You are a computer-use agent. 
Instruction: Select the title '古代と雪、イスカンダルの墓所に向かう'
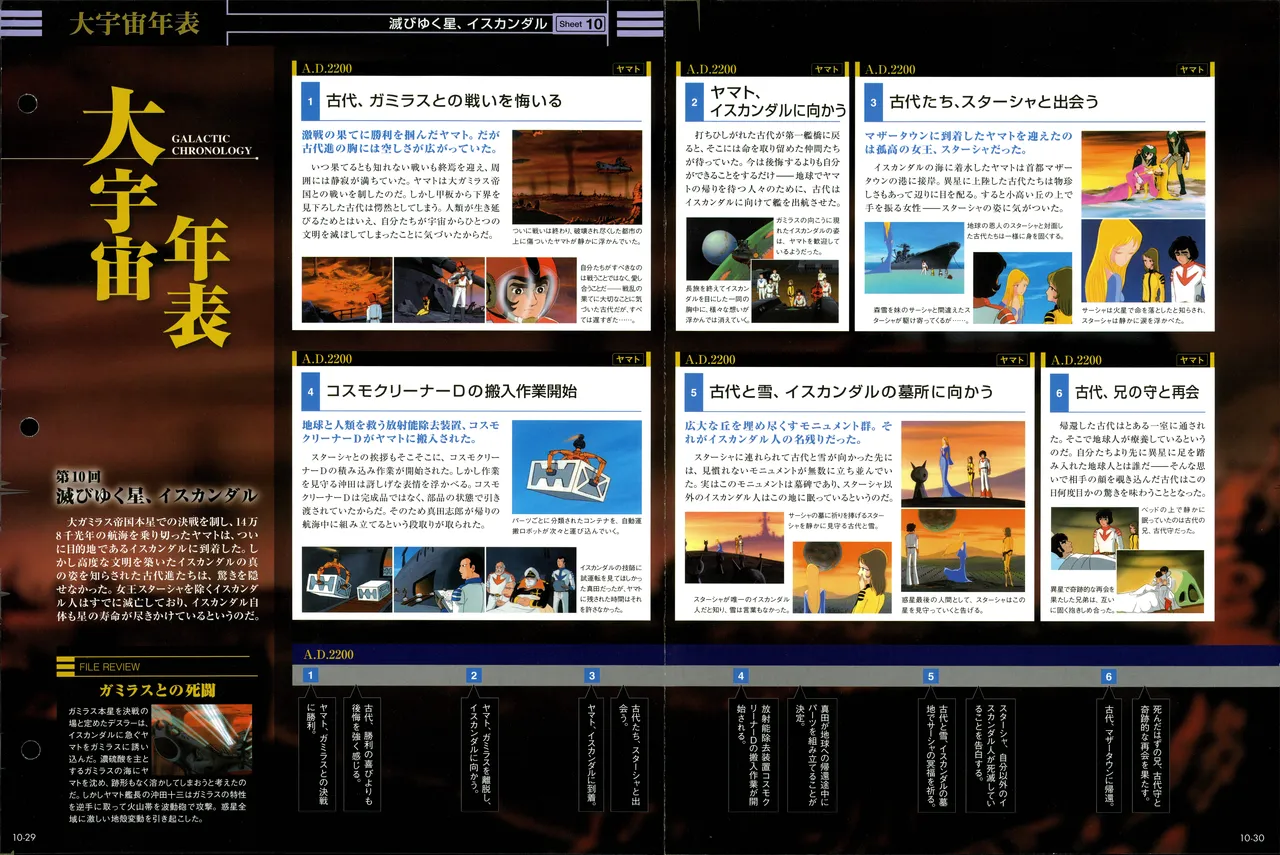pos(852,391)
